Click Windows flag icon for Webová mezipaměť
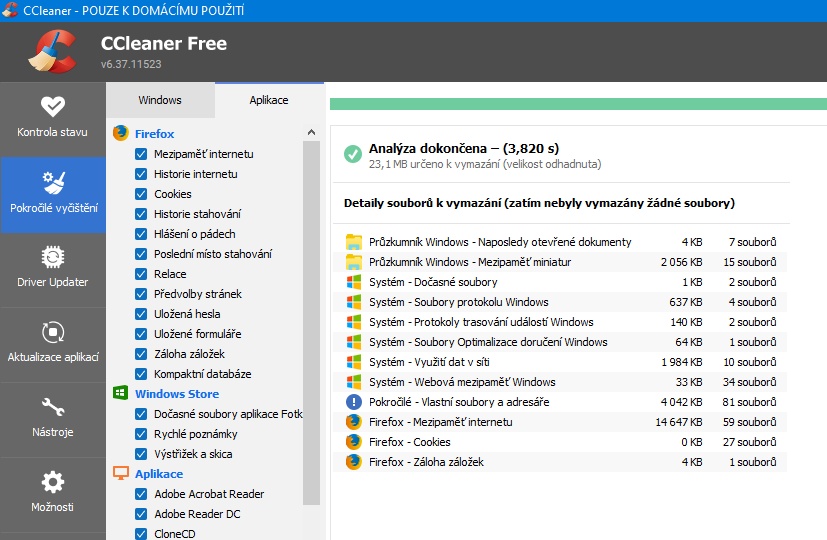Screen dimensions: 827x540 353,382
